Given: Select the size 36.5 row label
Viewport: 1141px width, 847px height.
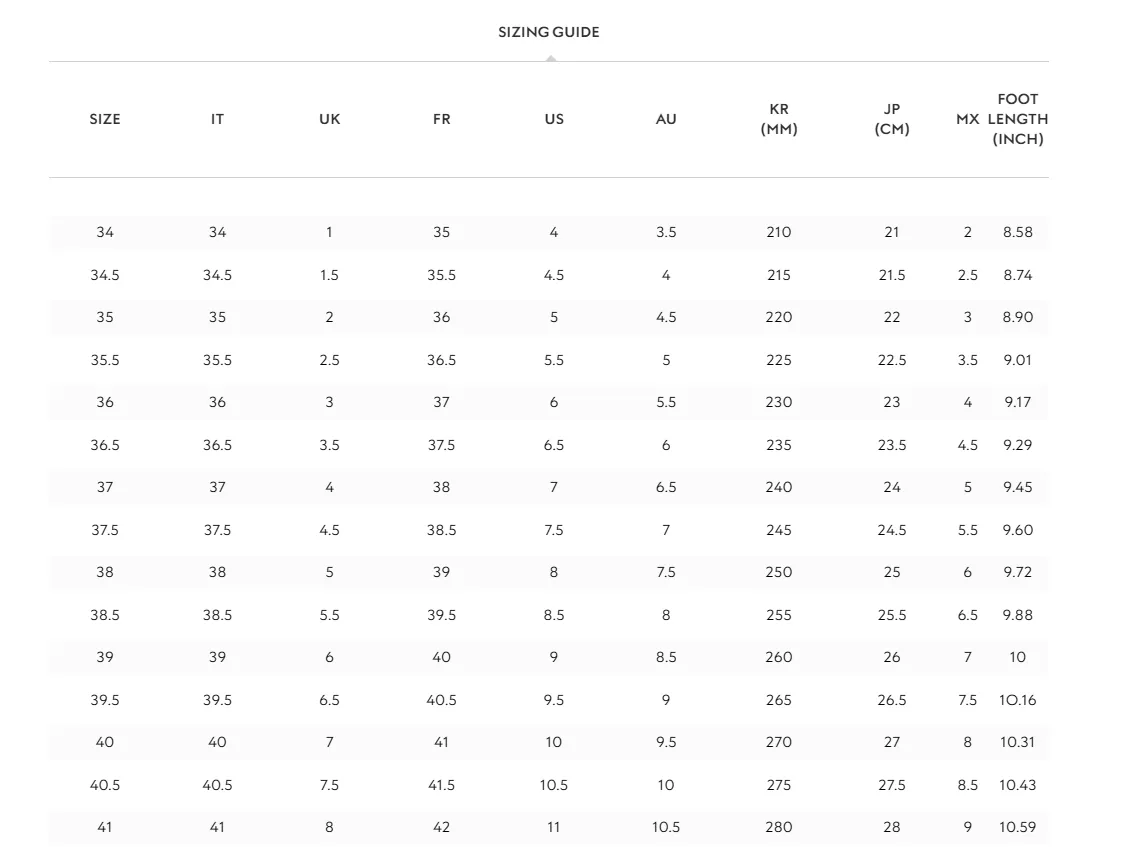Looking at the screenshot, I should pyautogui.click(x=105, y=445).
